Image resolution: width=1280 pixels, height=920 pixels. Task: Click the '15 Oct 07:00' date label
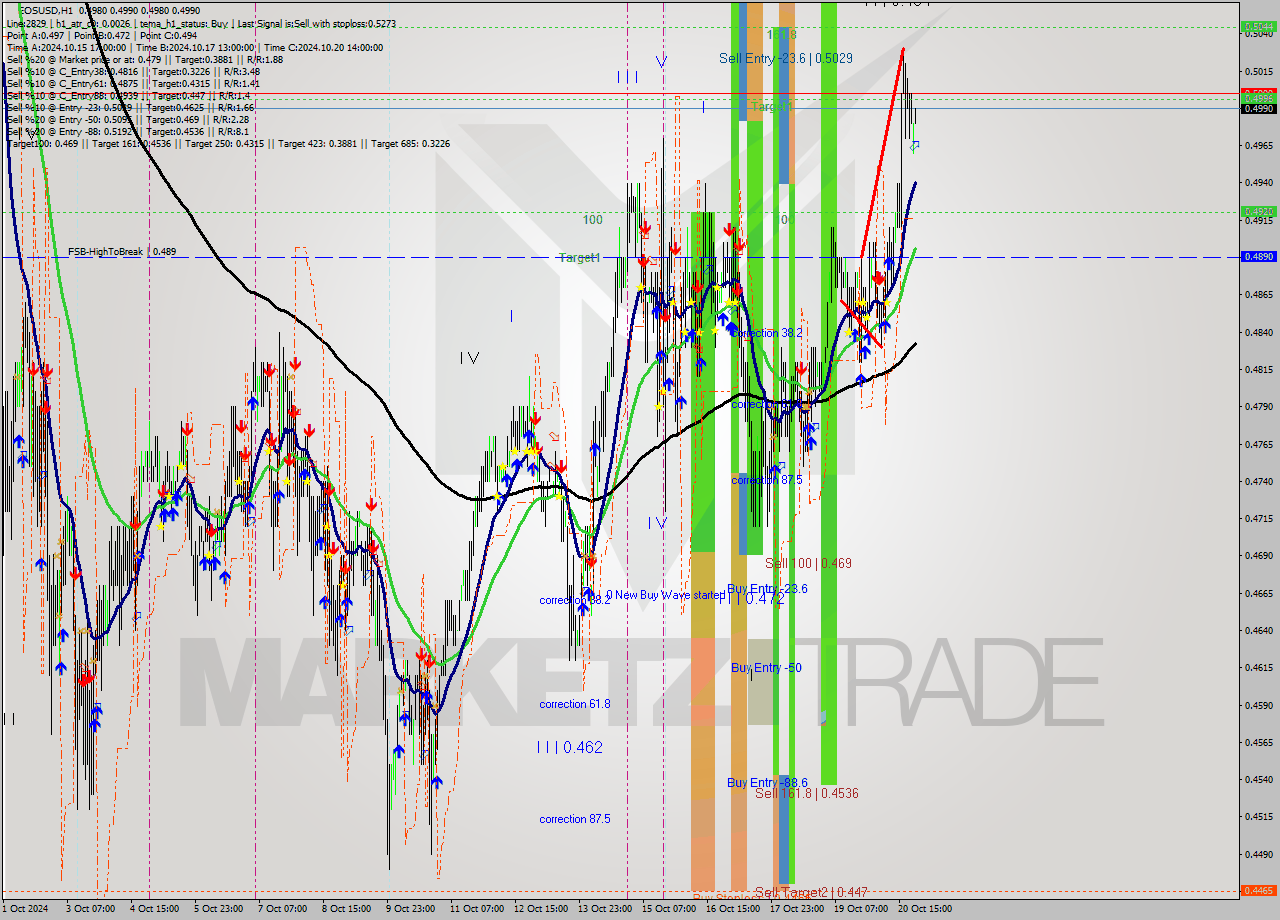(669, 909)
